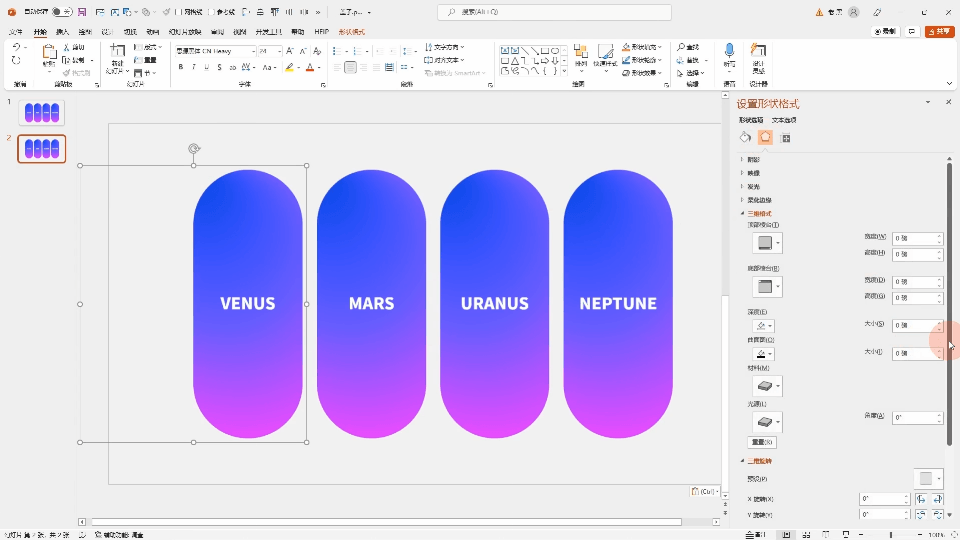Switch to Text Options tab in pane

[784, 120]
